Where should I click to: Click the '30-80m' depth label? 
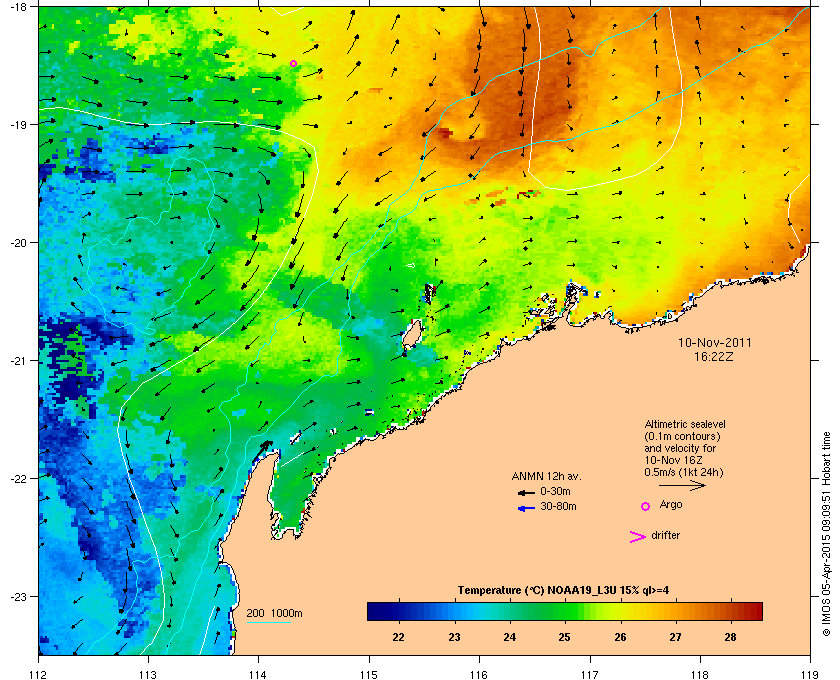click(558, 506)
